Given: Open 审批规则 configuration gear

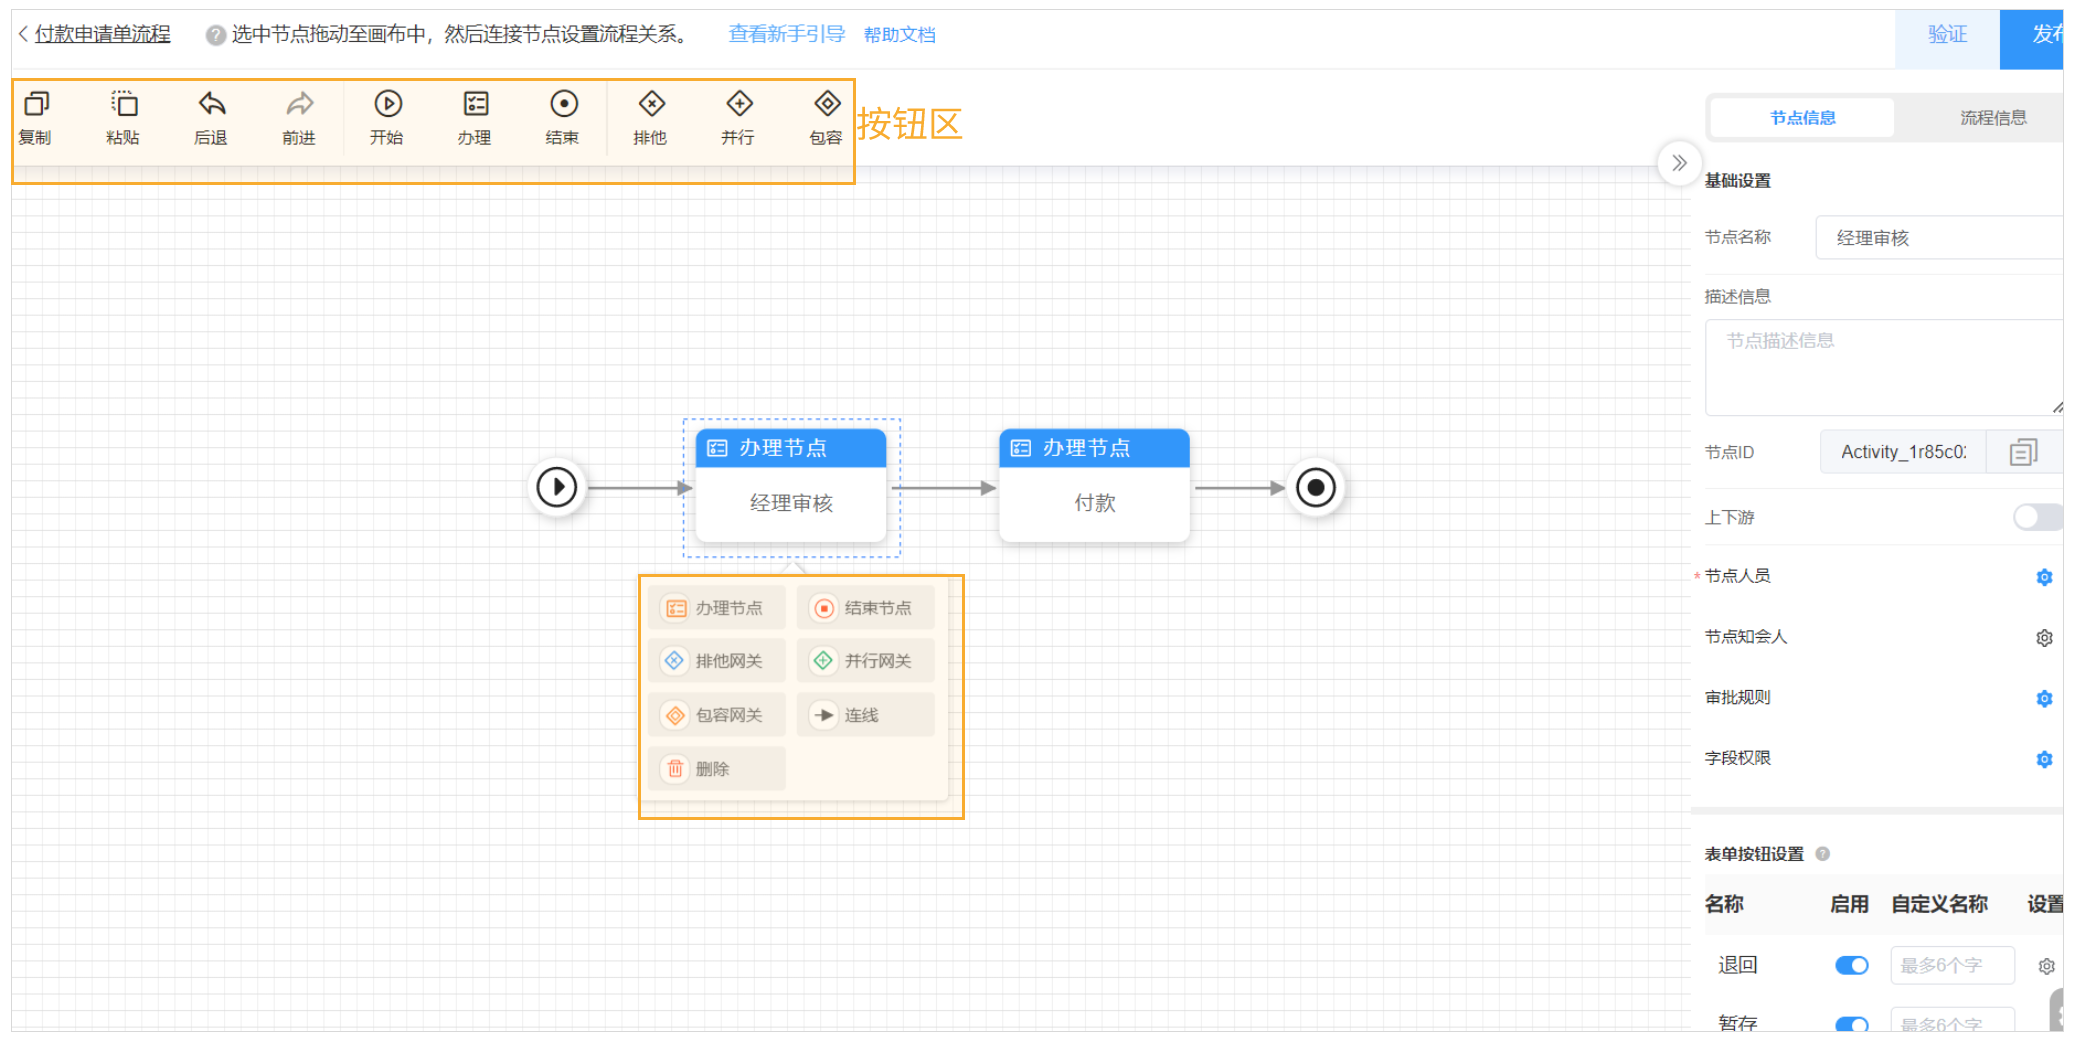Looking at the screenshot, I should [x=2044, y=698].
